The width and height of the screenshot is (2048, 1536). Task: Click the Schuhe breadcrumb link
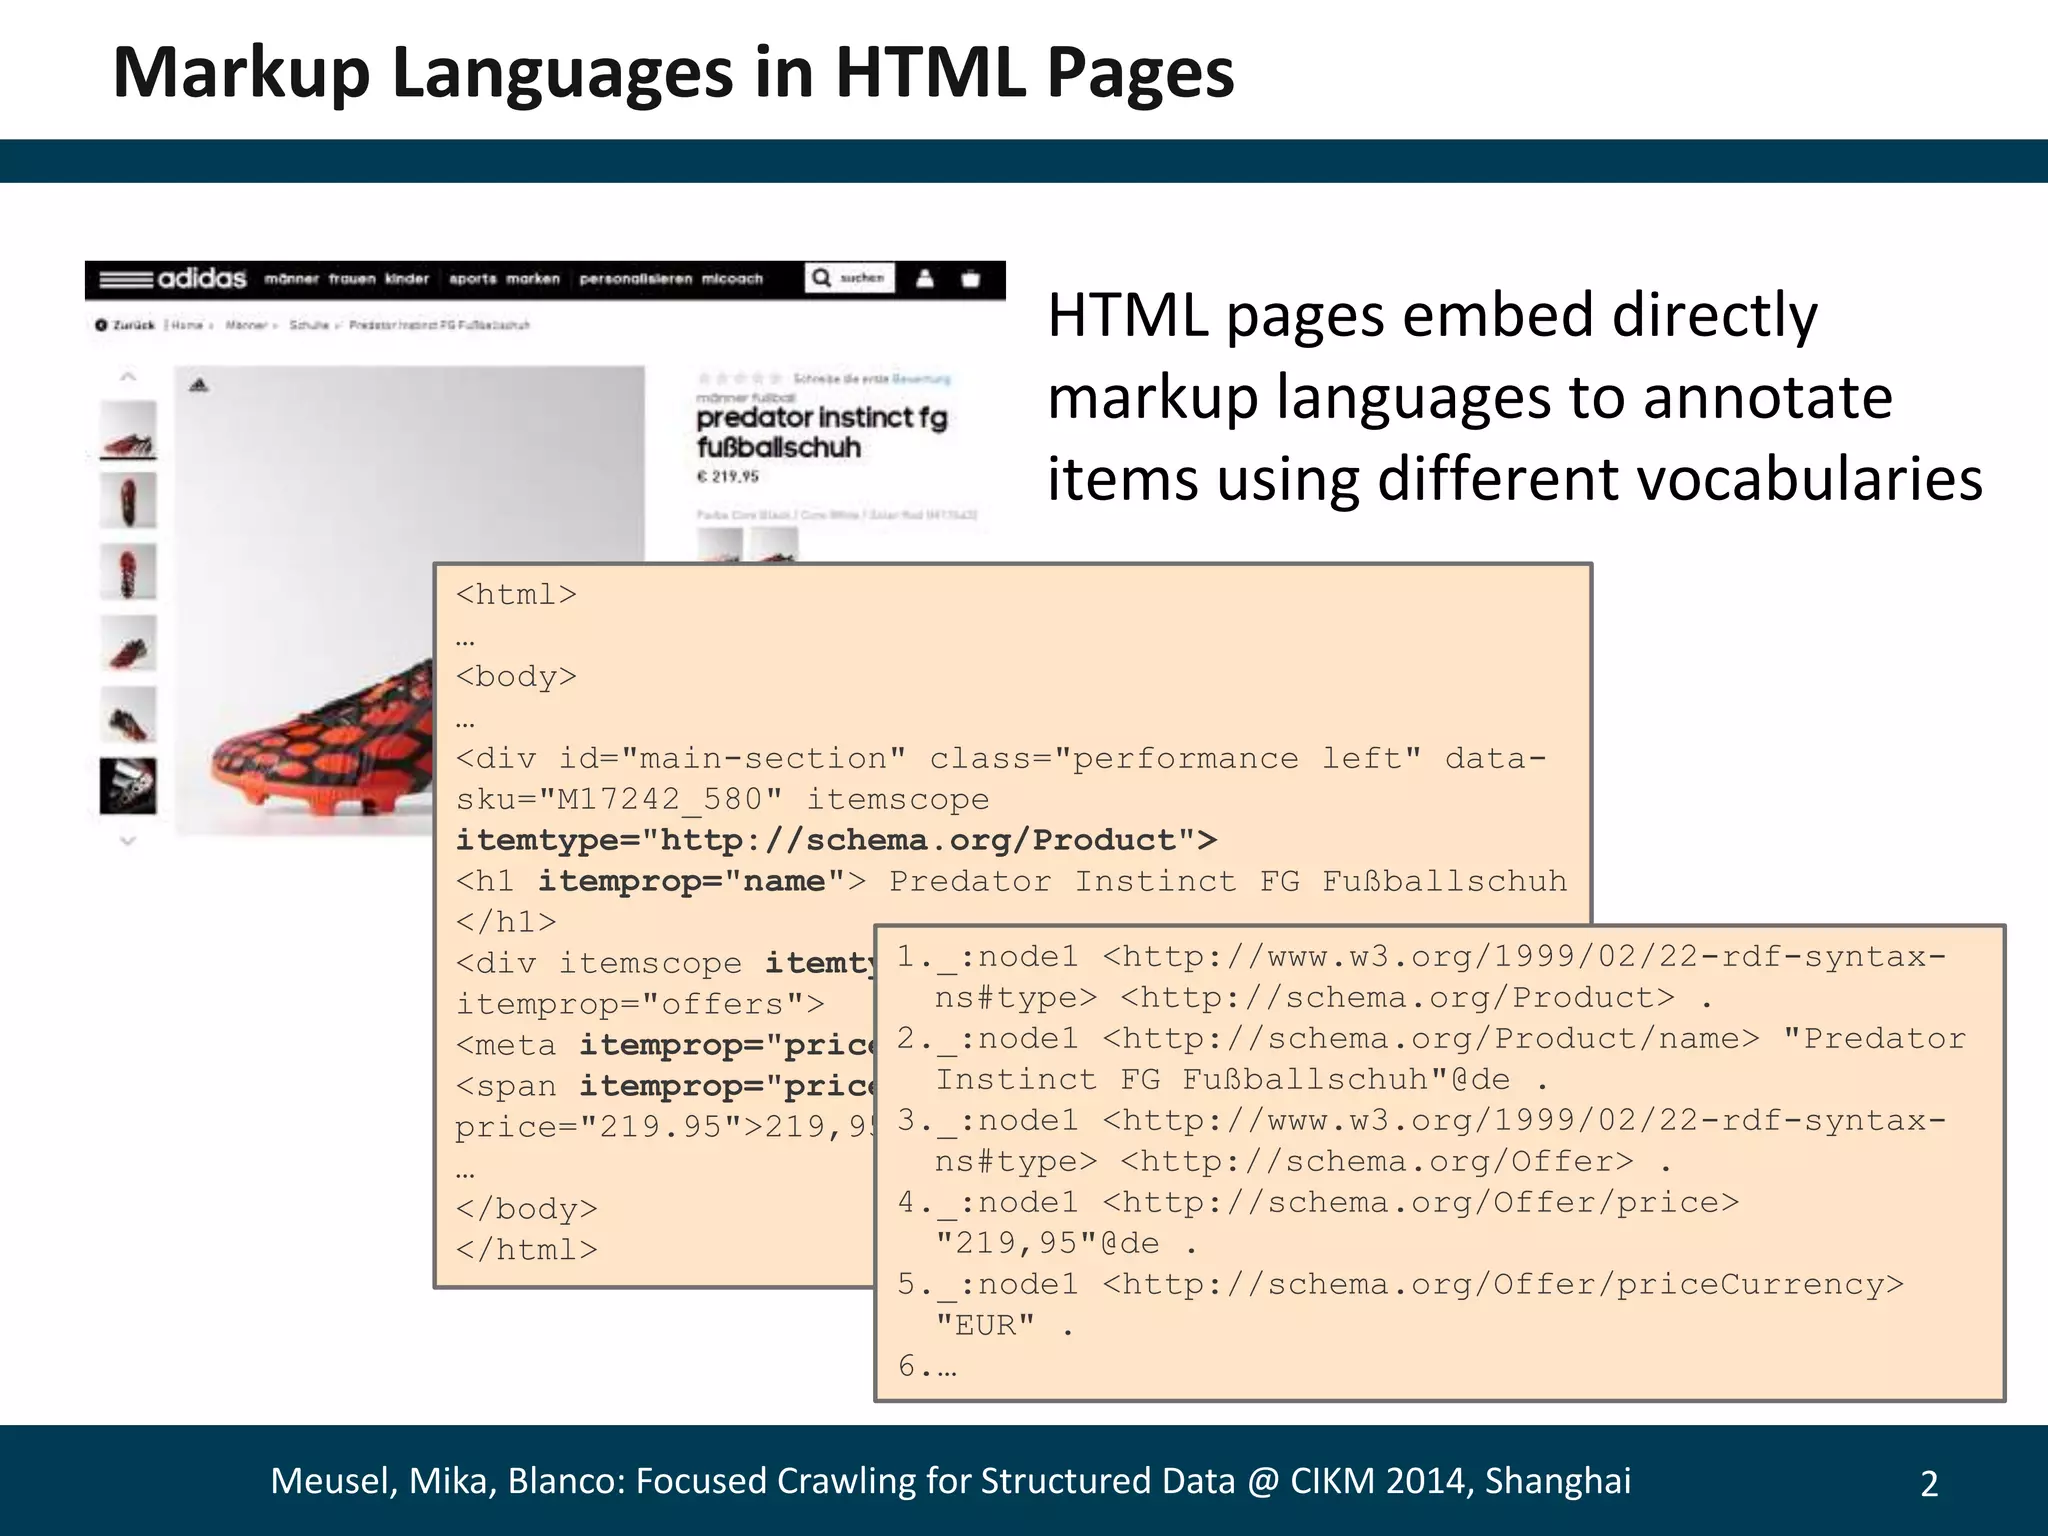click(308, 325)
